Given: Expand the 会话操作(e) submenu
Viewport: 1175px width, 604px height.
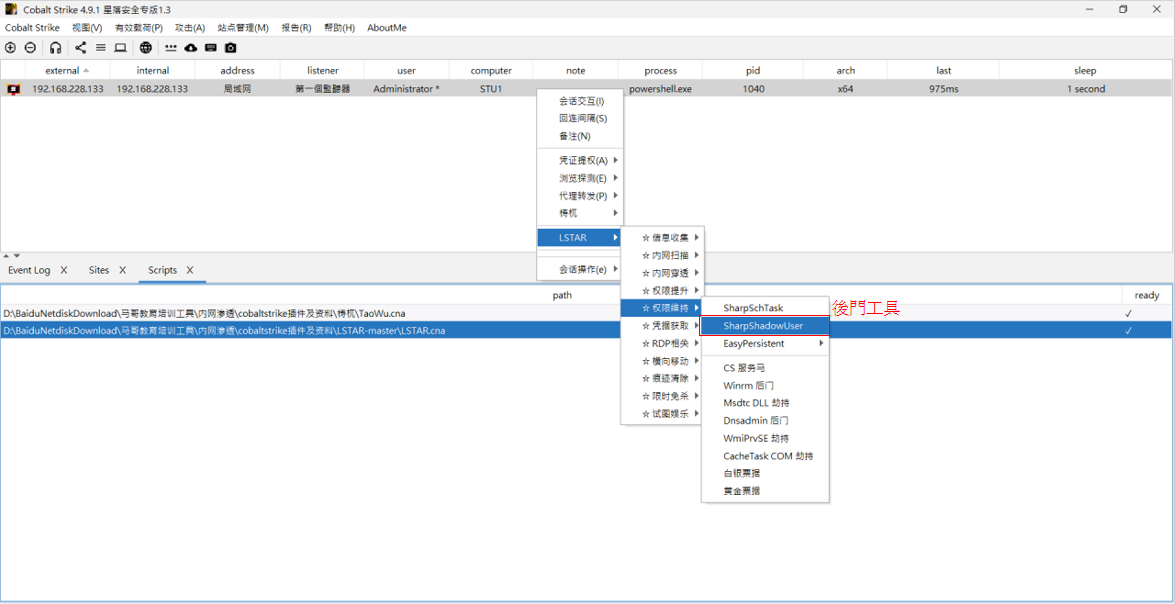Looking at the screenshot, I should (581, 269).
